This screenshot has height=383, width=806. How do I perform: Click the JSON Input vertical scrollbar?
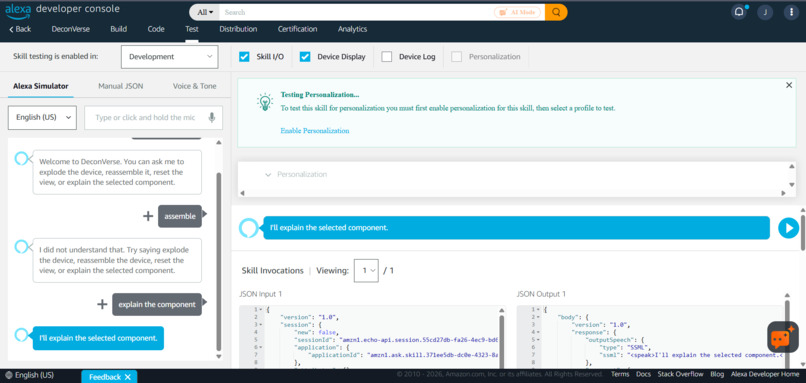(502, 342)
